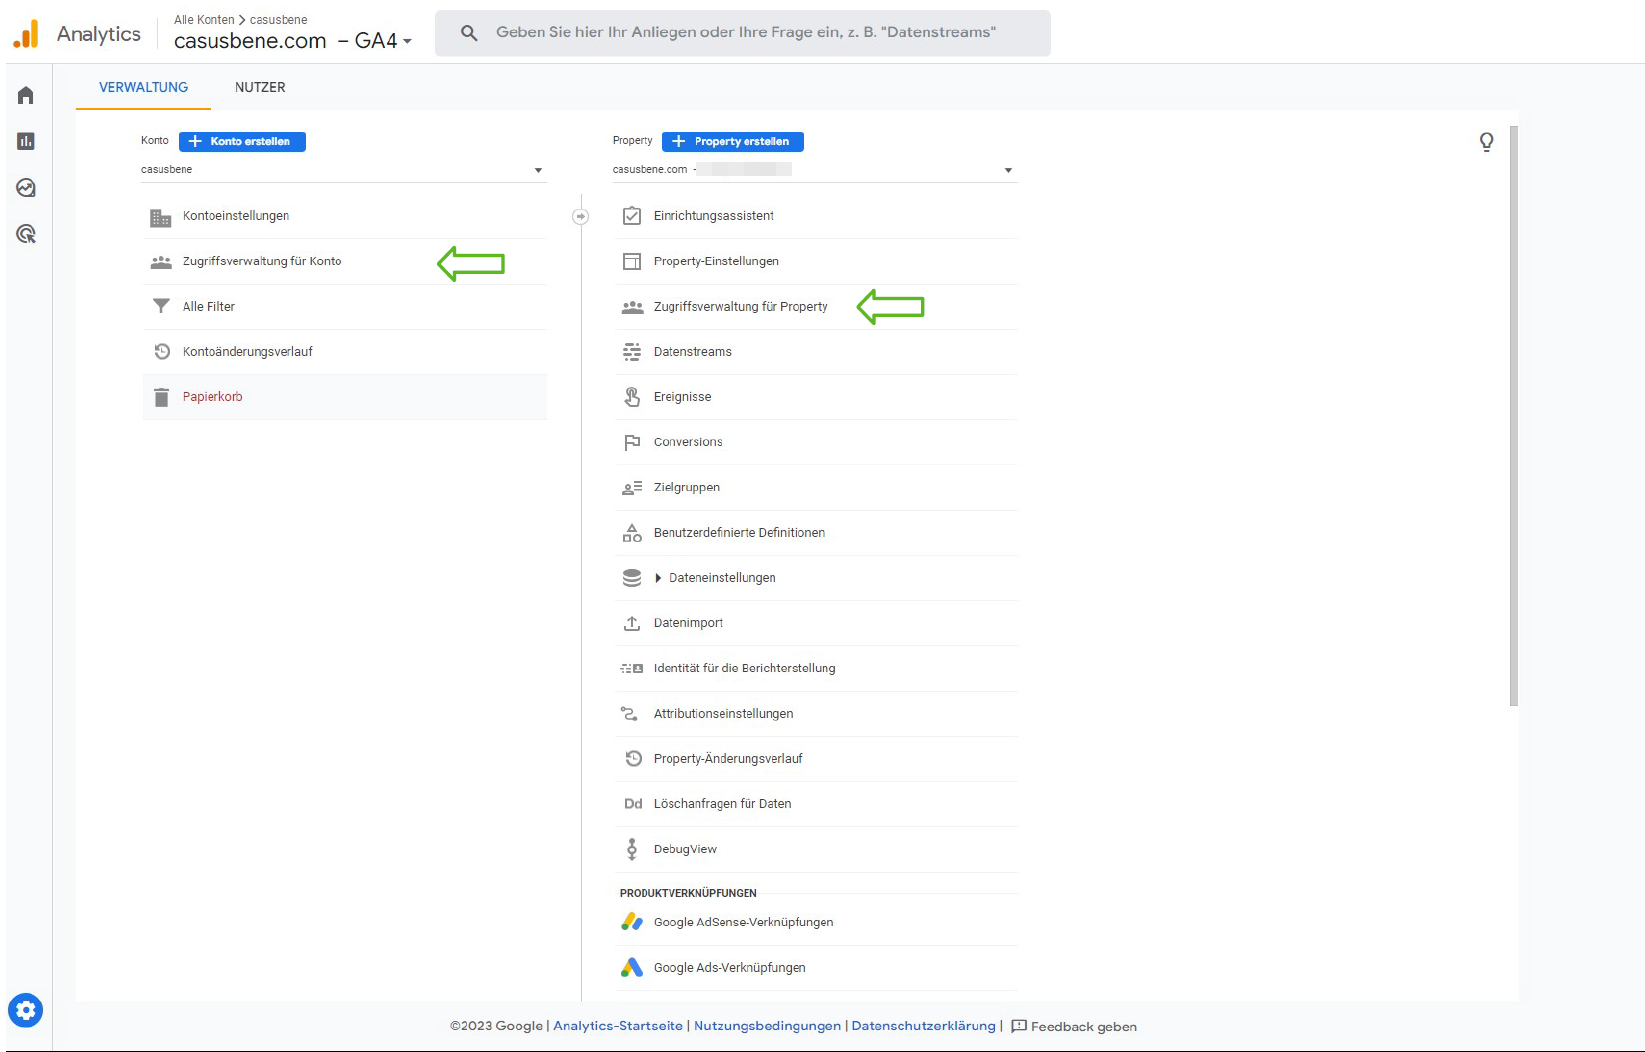This screenshot has width=1645, height=1052.
Task: Open the casusbene account dropdown
Action: click(343, 170)
